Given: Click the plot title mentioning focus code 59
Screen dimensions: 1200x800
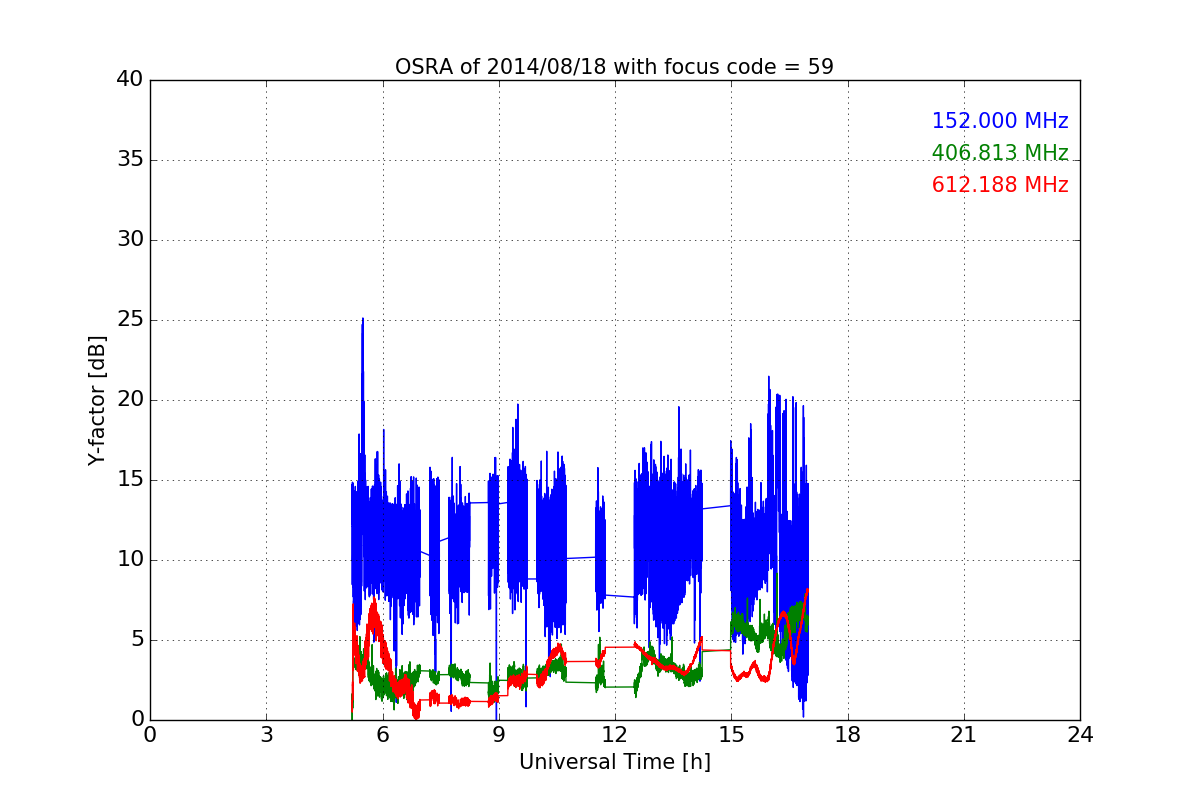Looking at the screenshot, I should [614, 67].
